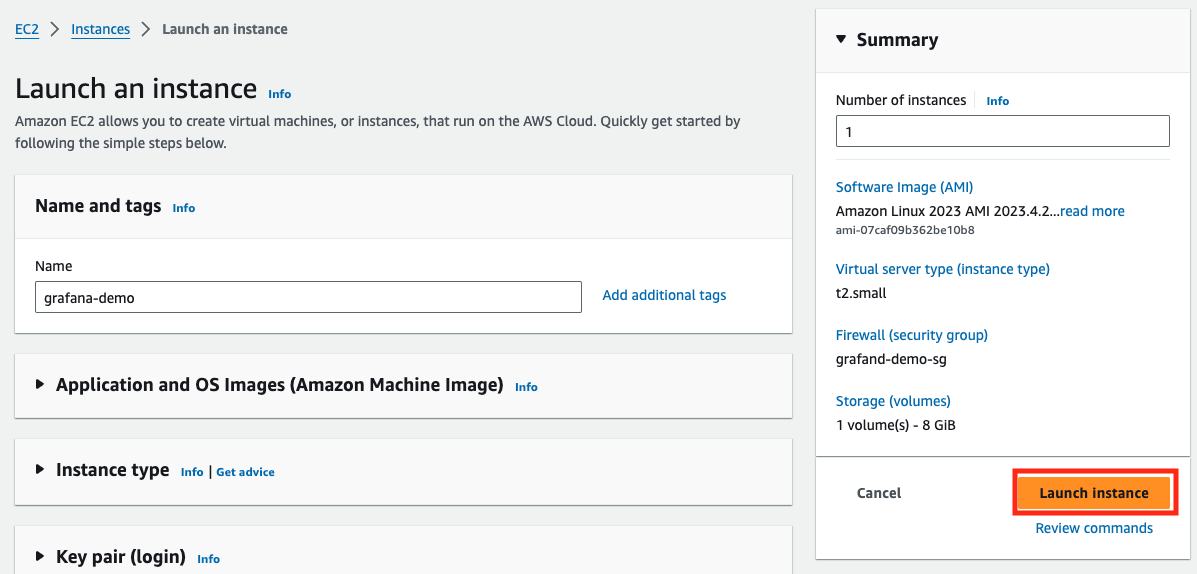Open Info link beside Name and tags
1197x574 pixels.
(x=183, y=208)
